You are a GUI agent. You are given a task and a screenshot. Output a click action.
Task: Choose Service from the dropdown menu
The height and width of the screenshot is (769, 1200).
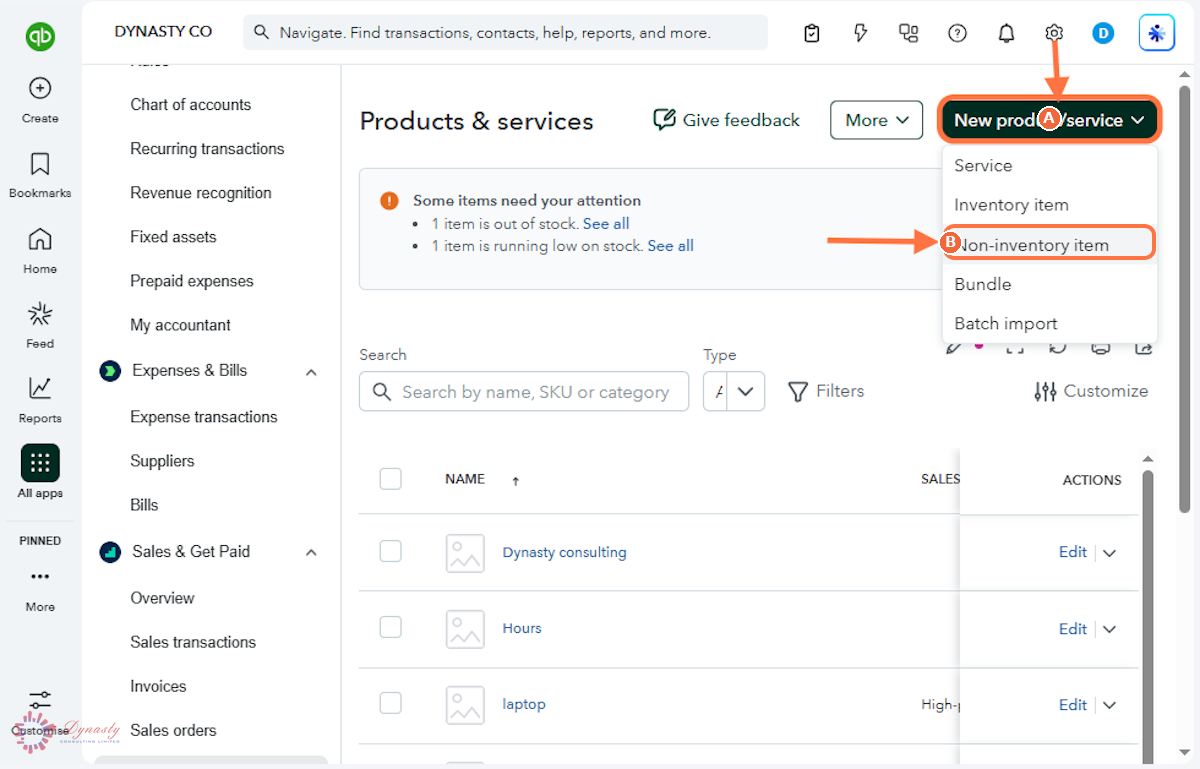coord(1050,166)
